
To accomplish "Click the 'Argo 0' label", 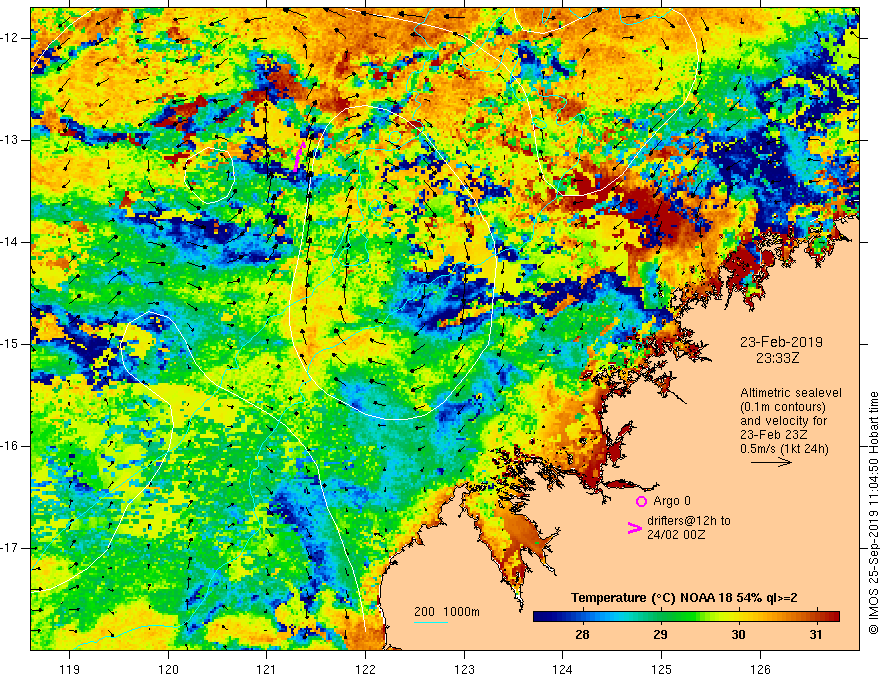I will (672, 501).
